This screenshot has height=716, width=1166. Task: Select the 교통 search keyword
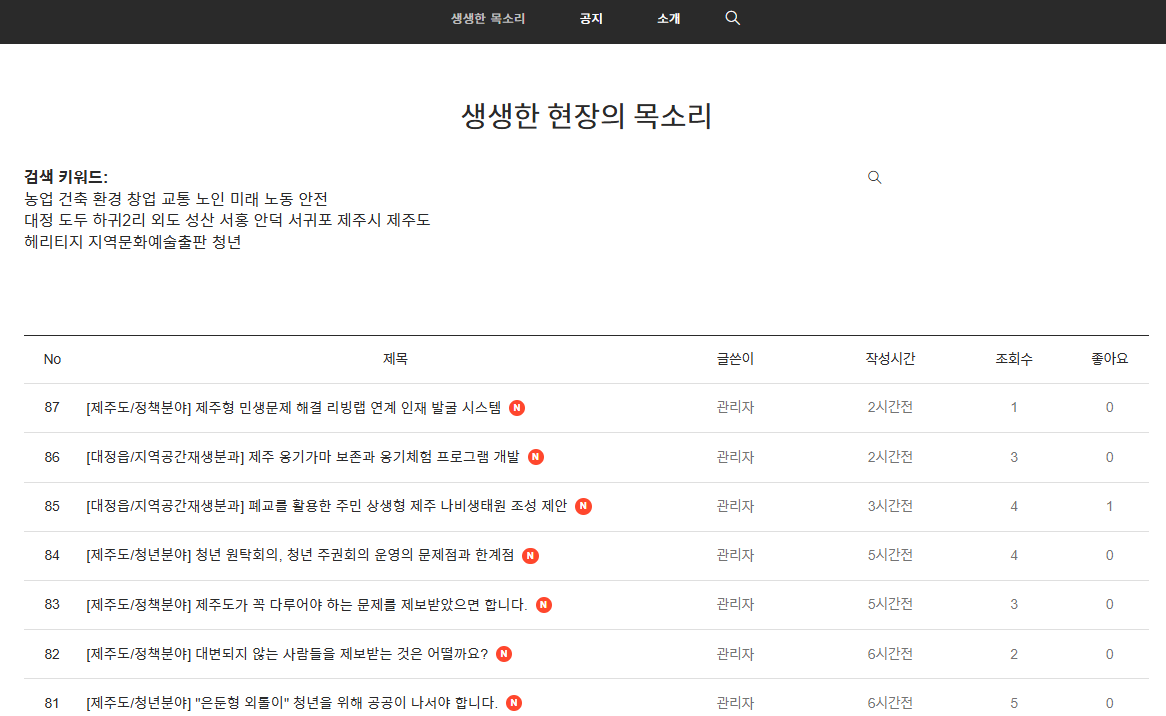175,199
